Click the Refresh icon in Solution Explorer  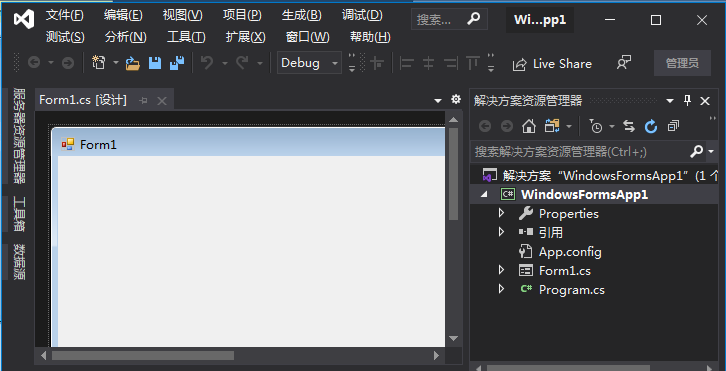coord(651,126)
